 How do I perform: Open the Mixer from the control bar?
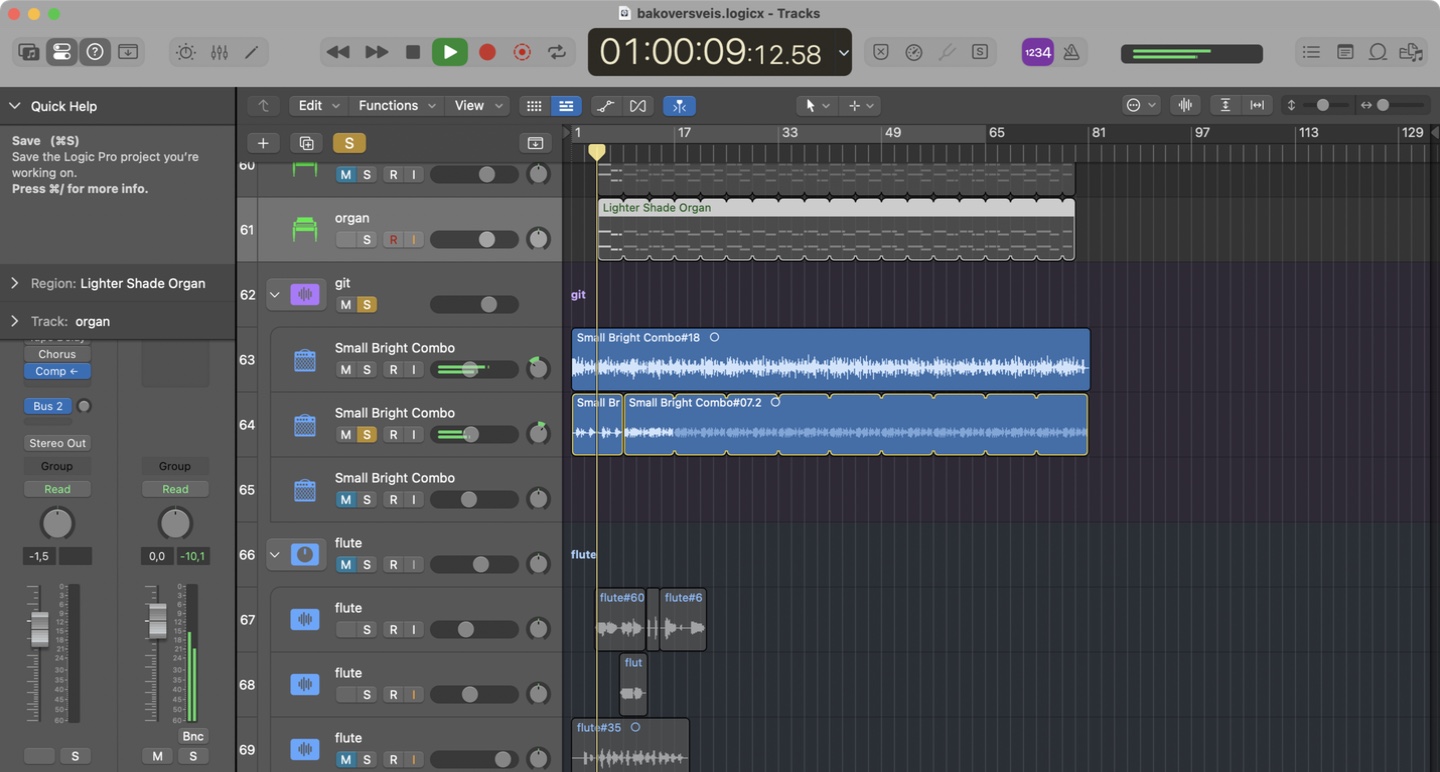coord(219,52)
